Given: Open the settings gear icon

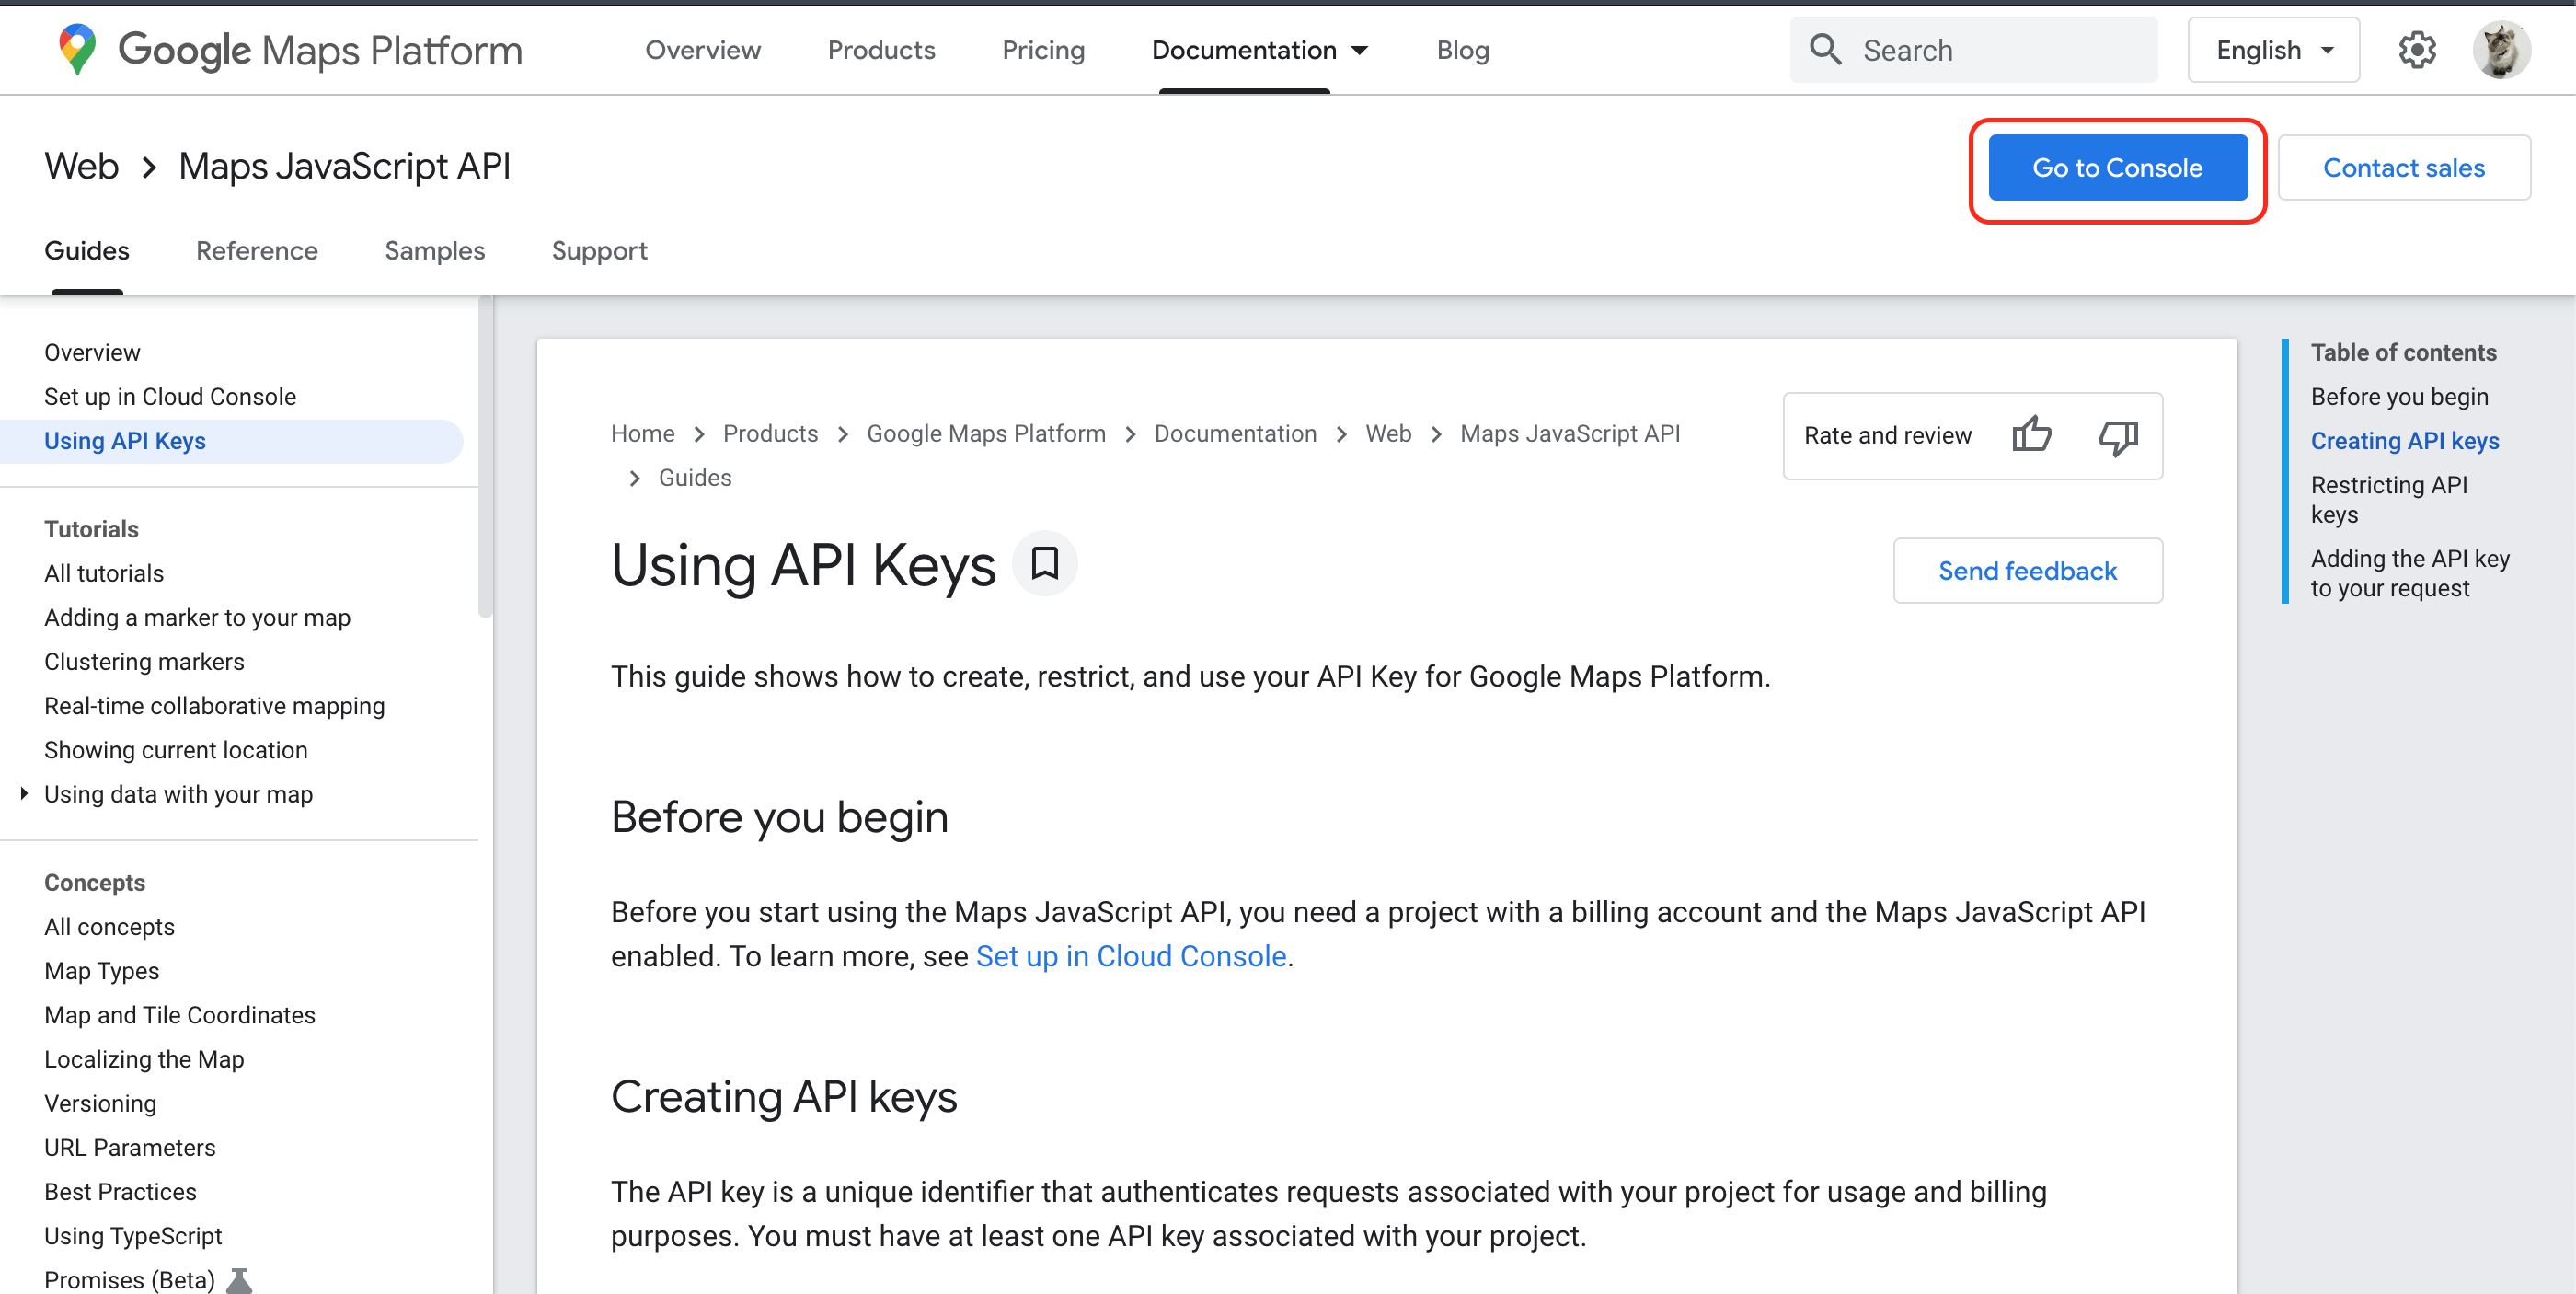Looking at the screenshot, I should [2417, 49].
